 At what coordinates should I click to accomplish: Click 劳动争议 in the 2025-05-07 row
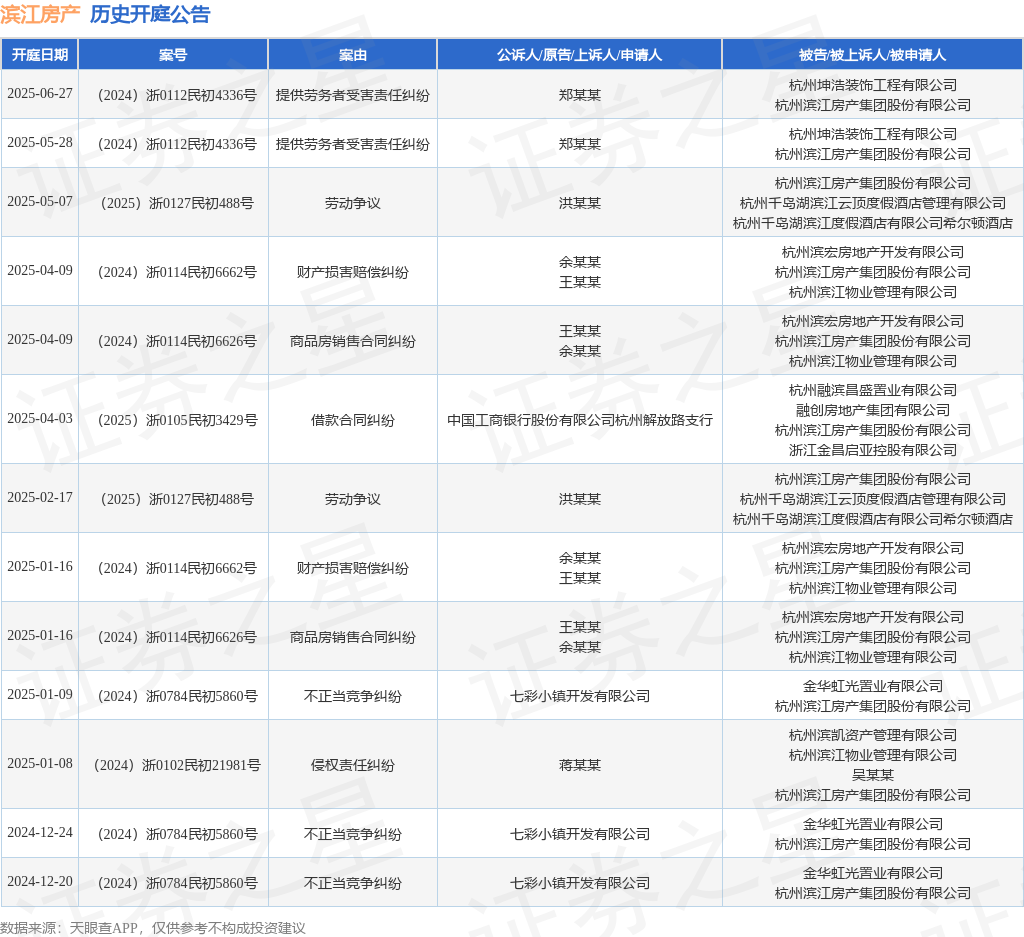tap(353, 204)
